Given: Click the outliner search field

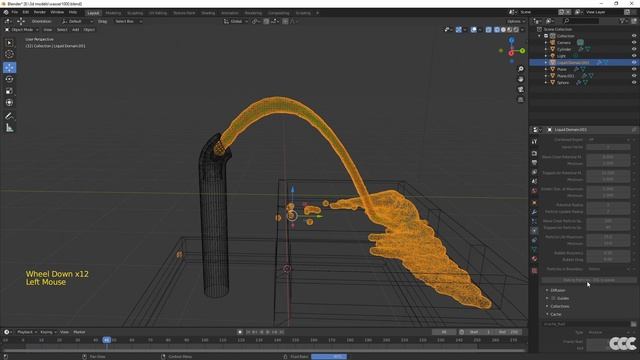Looking at the screenshot, I should (x=581, y=21).
